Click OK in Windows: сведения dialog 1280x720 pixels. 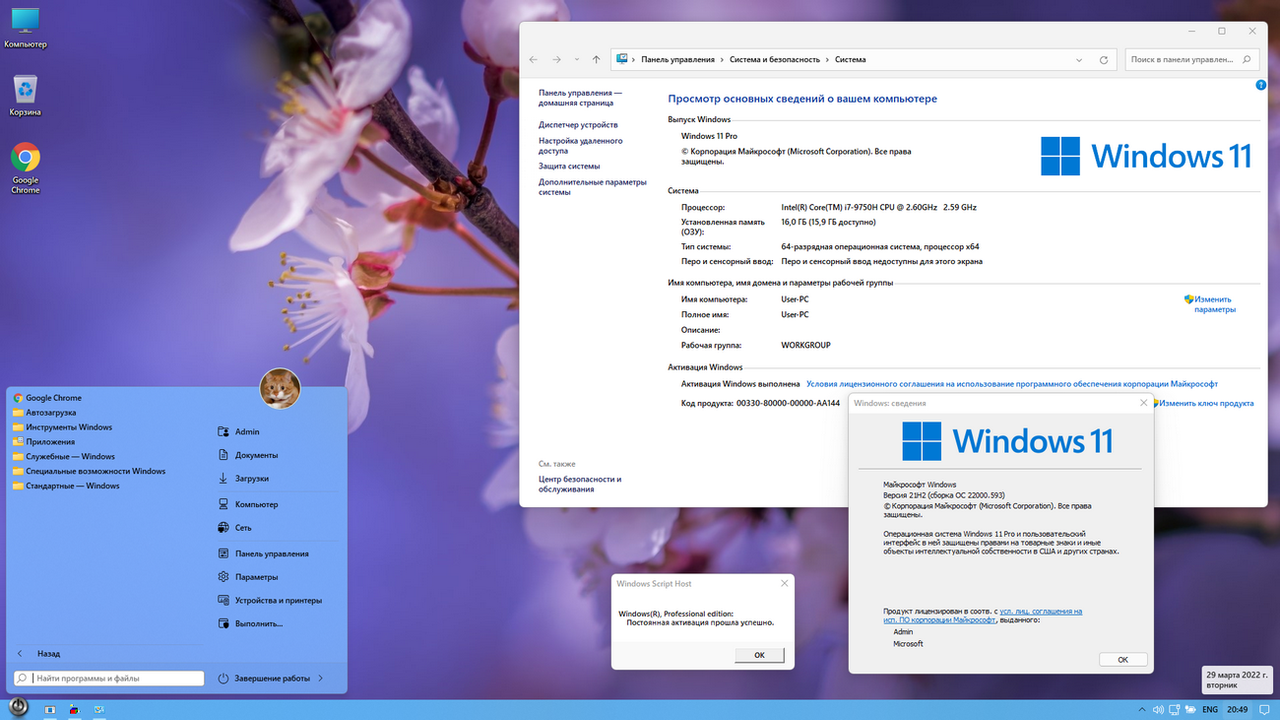tap(1123, 660)
